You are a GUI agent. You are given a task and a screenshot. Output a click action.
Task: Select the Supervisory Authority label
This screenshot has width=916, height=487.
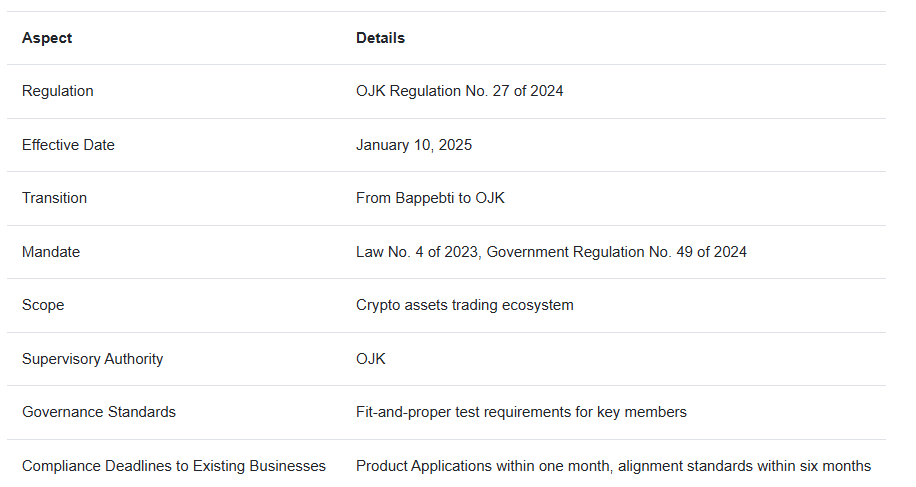[x=92, y=359]
